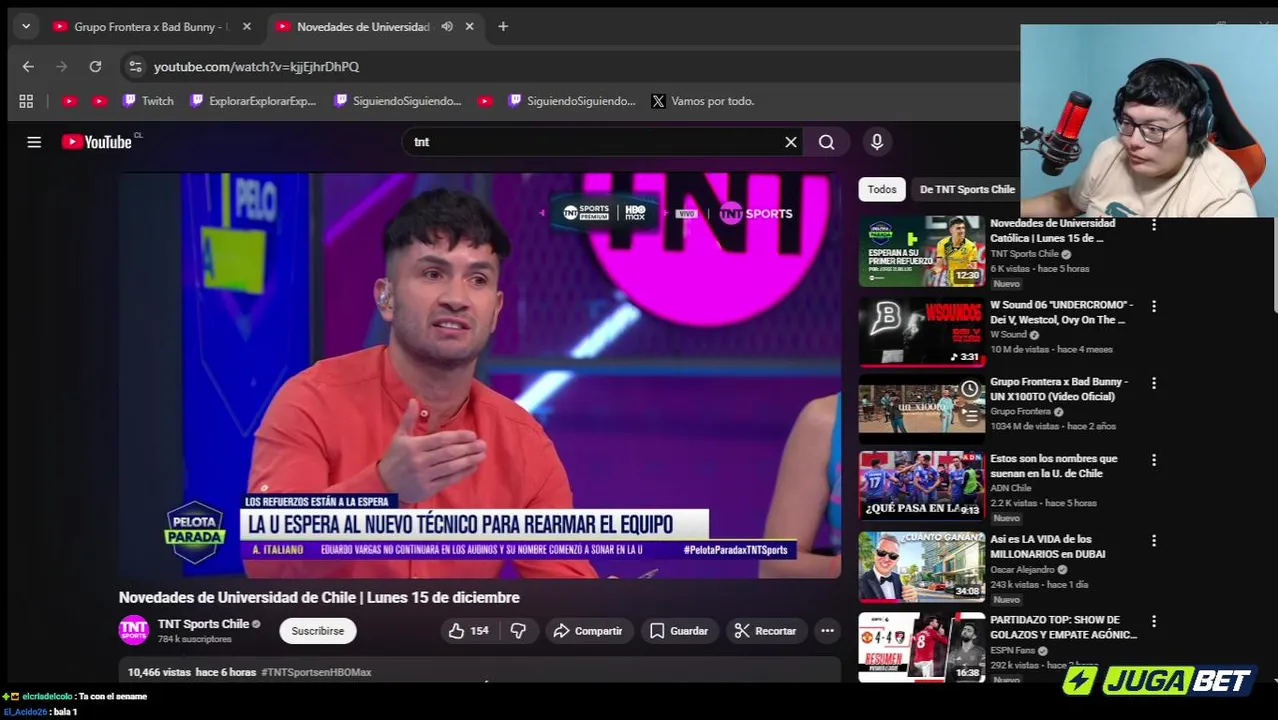Image resolution: width=1278 pixels, height=720 pixels.
Task: Open a new browser tab with plus button
Action: point(503,27)
